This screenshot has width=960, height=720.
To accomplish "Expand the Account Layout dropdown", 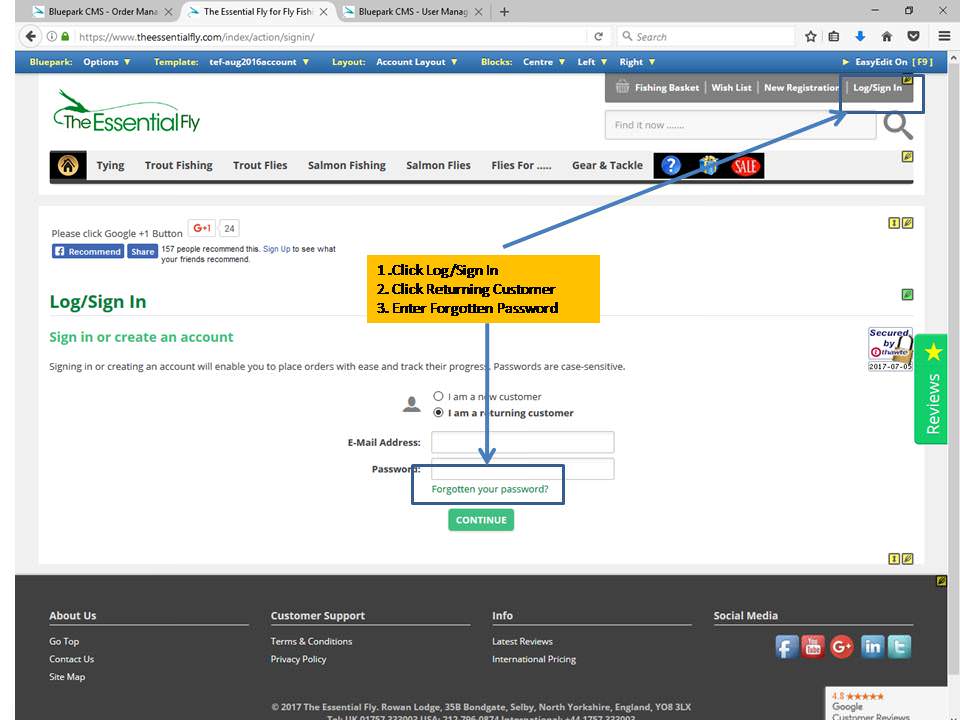I will (416, 62).
